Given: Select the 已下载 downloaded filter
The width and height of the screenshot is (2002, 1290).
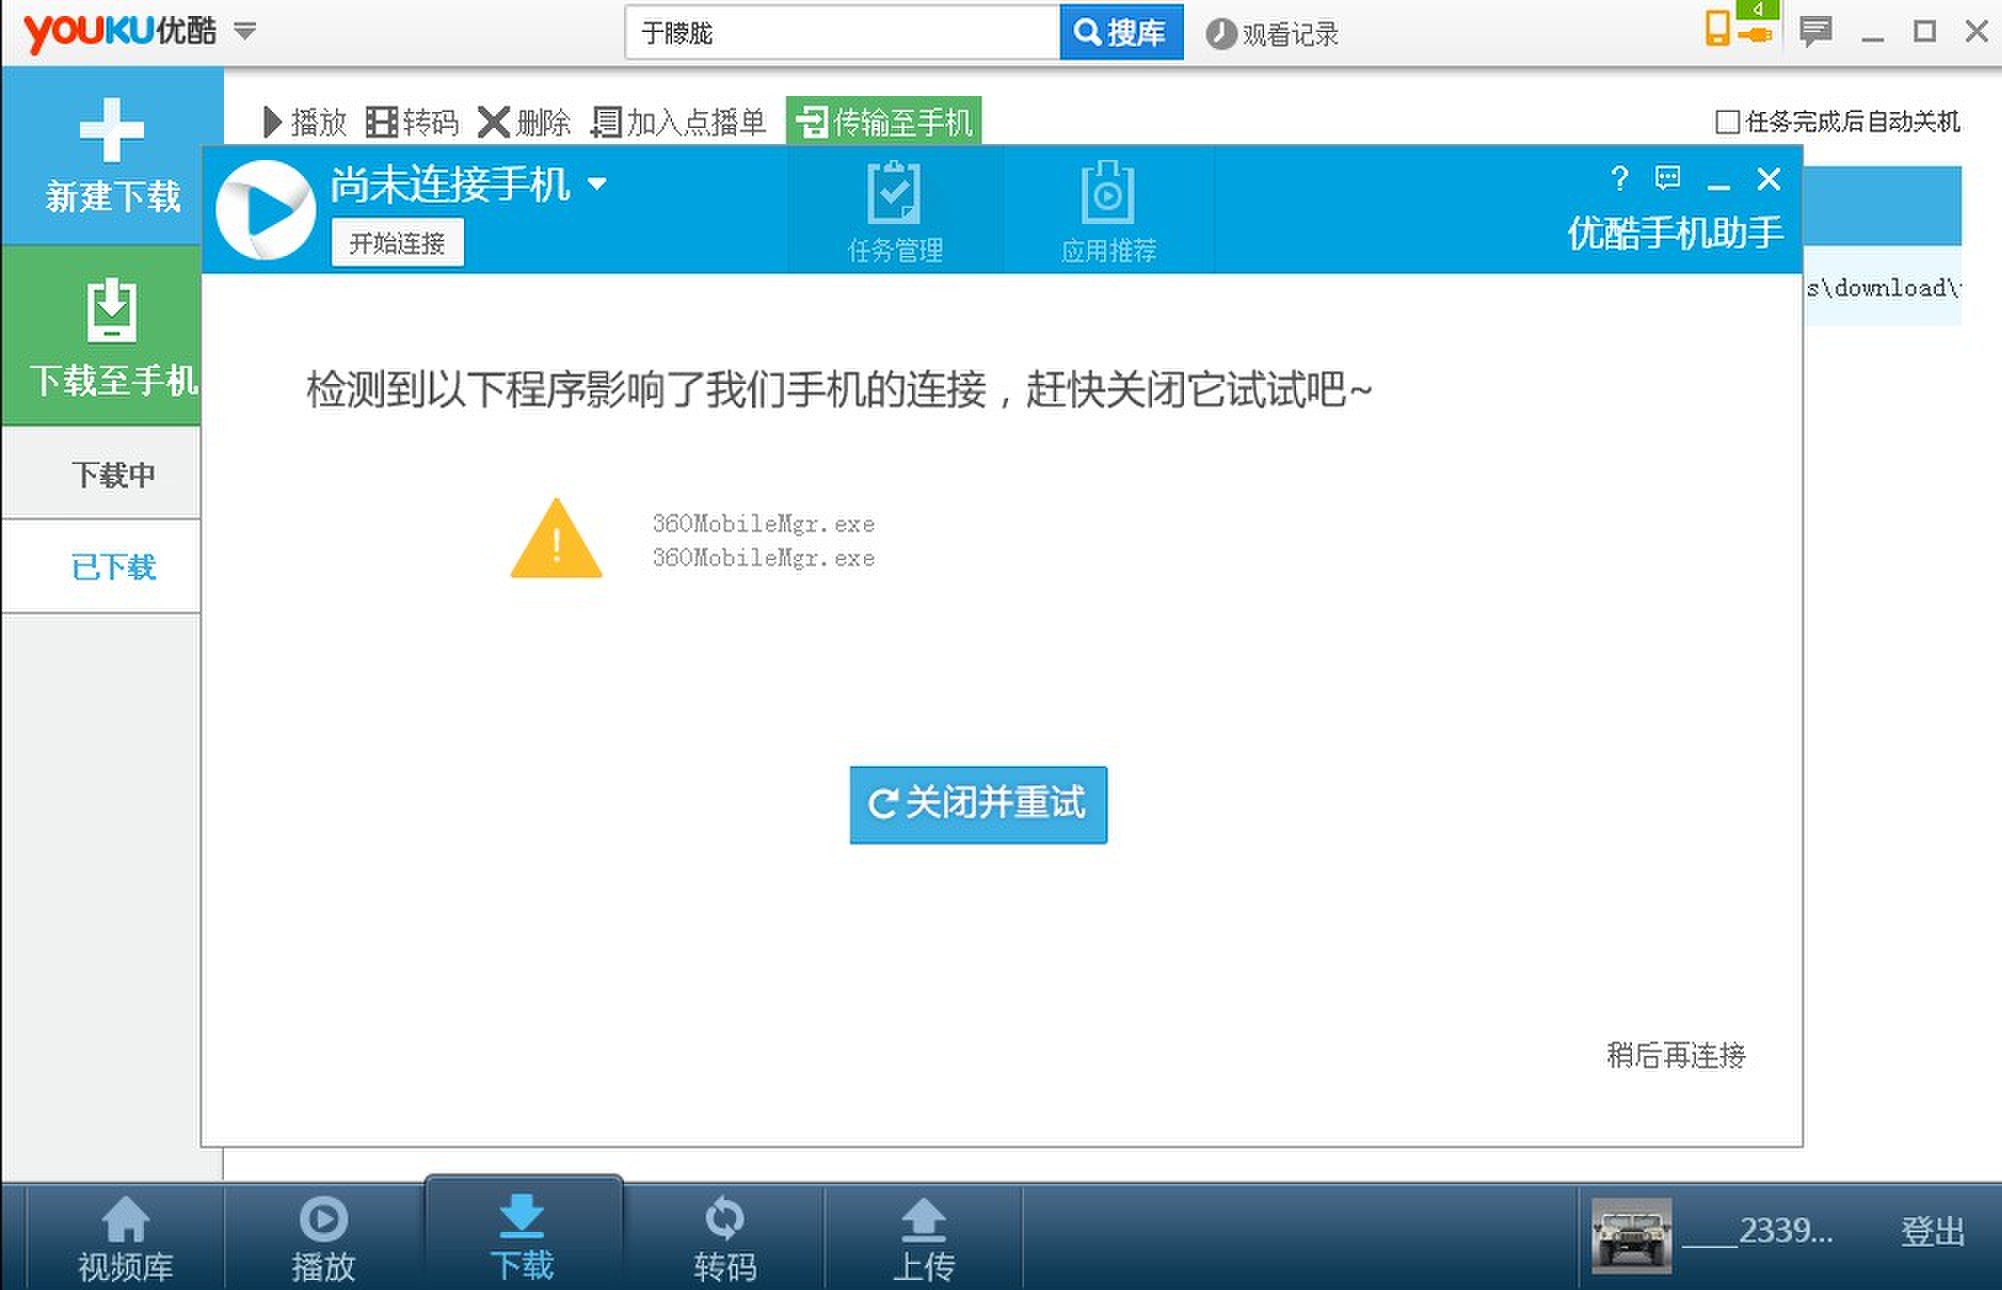Looking at the screenshot, I should pos(114,567).
